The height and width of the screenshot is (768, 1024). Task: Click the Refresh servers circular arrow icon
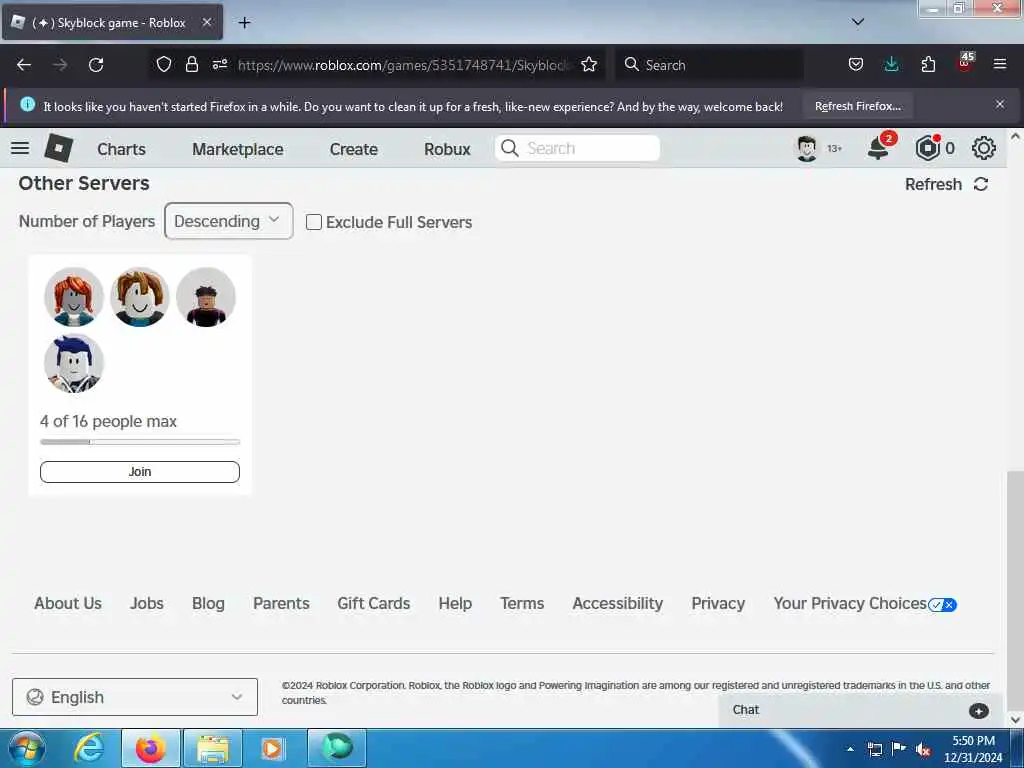[981, 184]
